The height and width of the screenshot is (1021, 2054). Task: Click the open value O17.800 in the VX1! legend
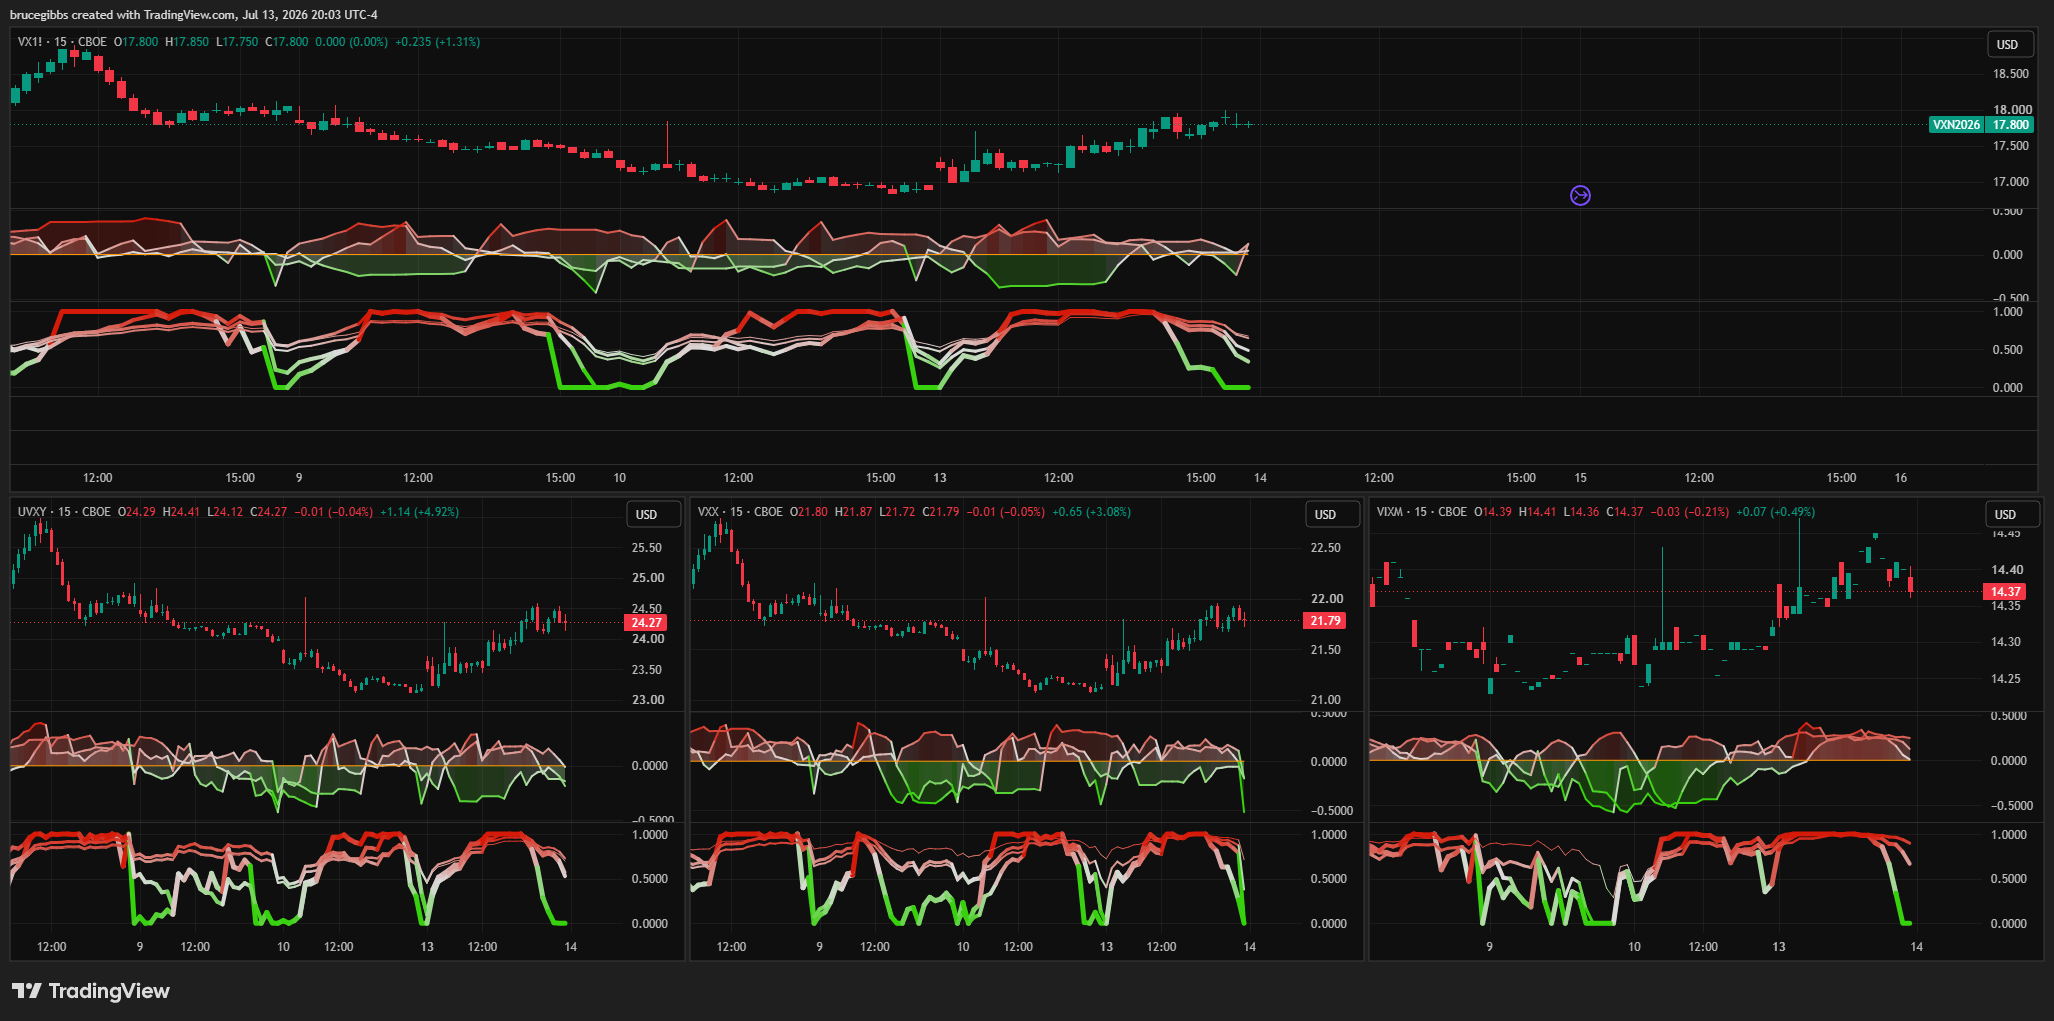pos(136,42)
